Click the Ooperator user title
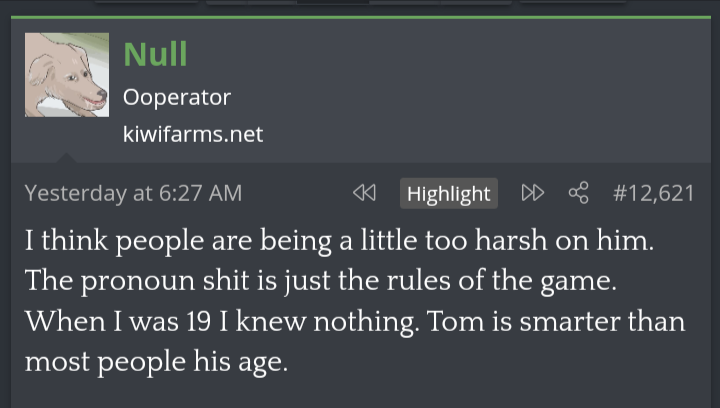Viewport: 720px width, 408px height. click(177, 97)
